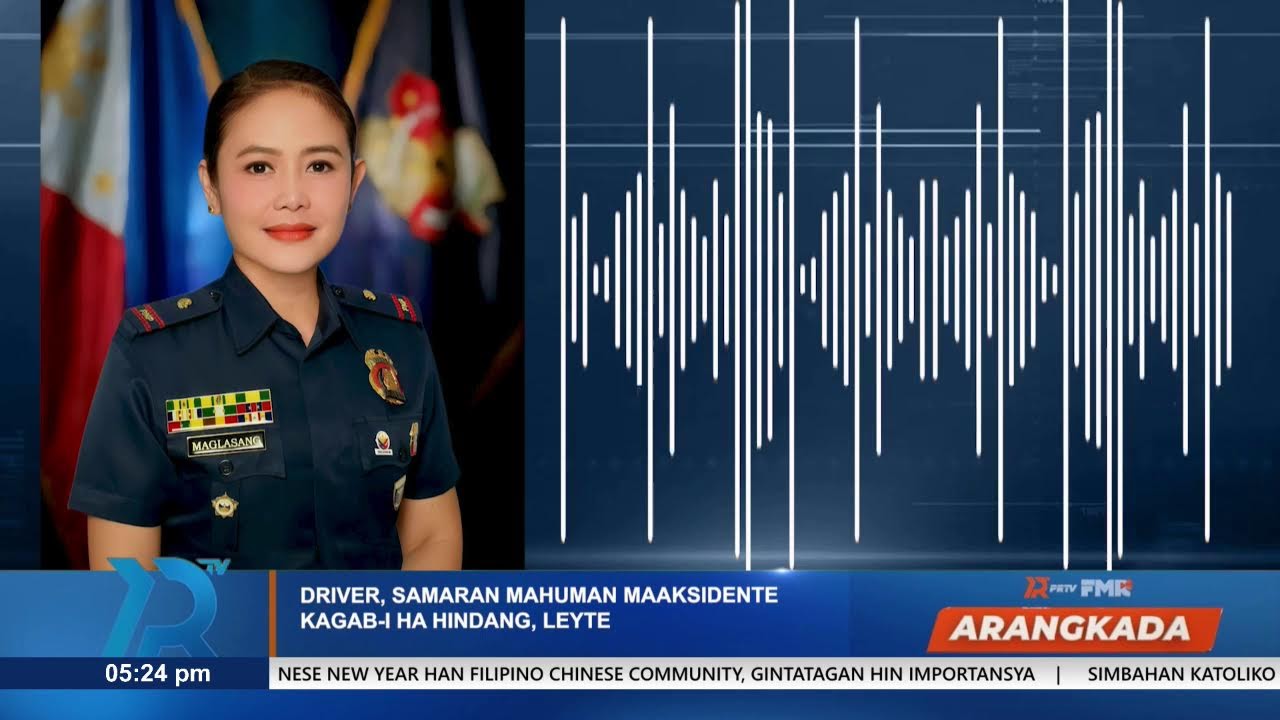Screen dimensions: 1280x720
Task: Click the gold police badge on uniform
Action: (384, 376)
